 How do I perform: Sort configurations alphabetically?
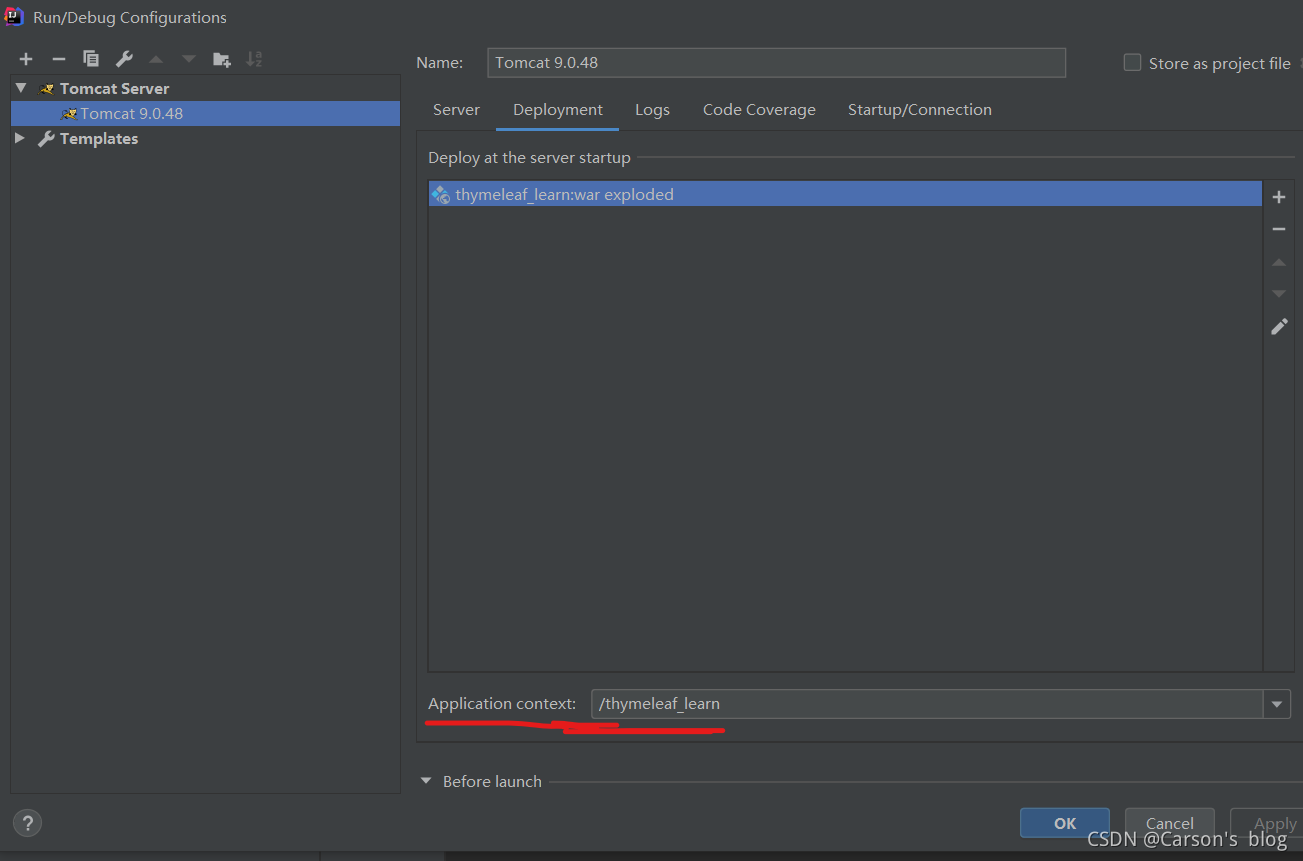[254, 59]
